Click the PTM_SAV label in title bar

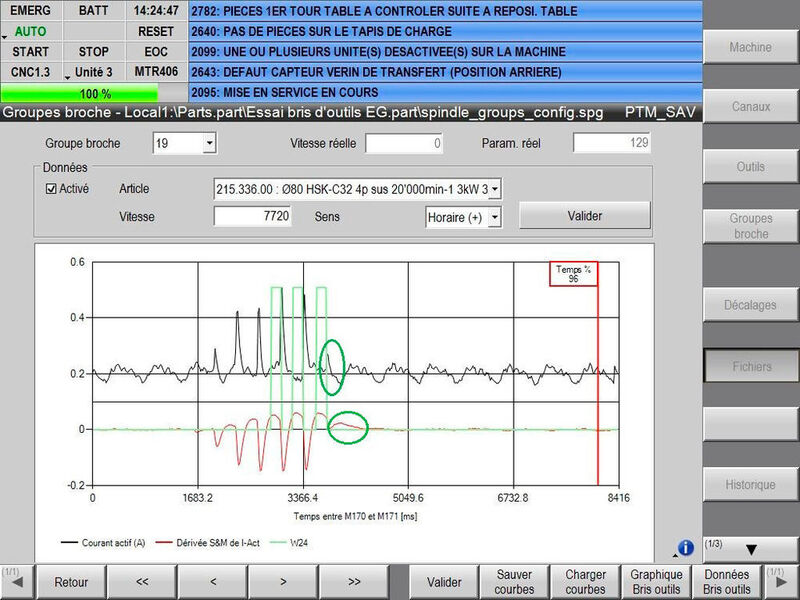660,112
